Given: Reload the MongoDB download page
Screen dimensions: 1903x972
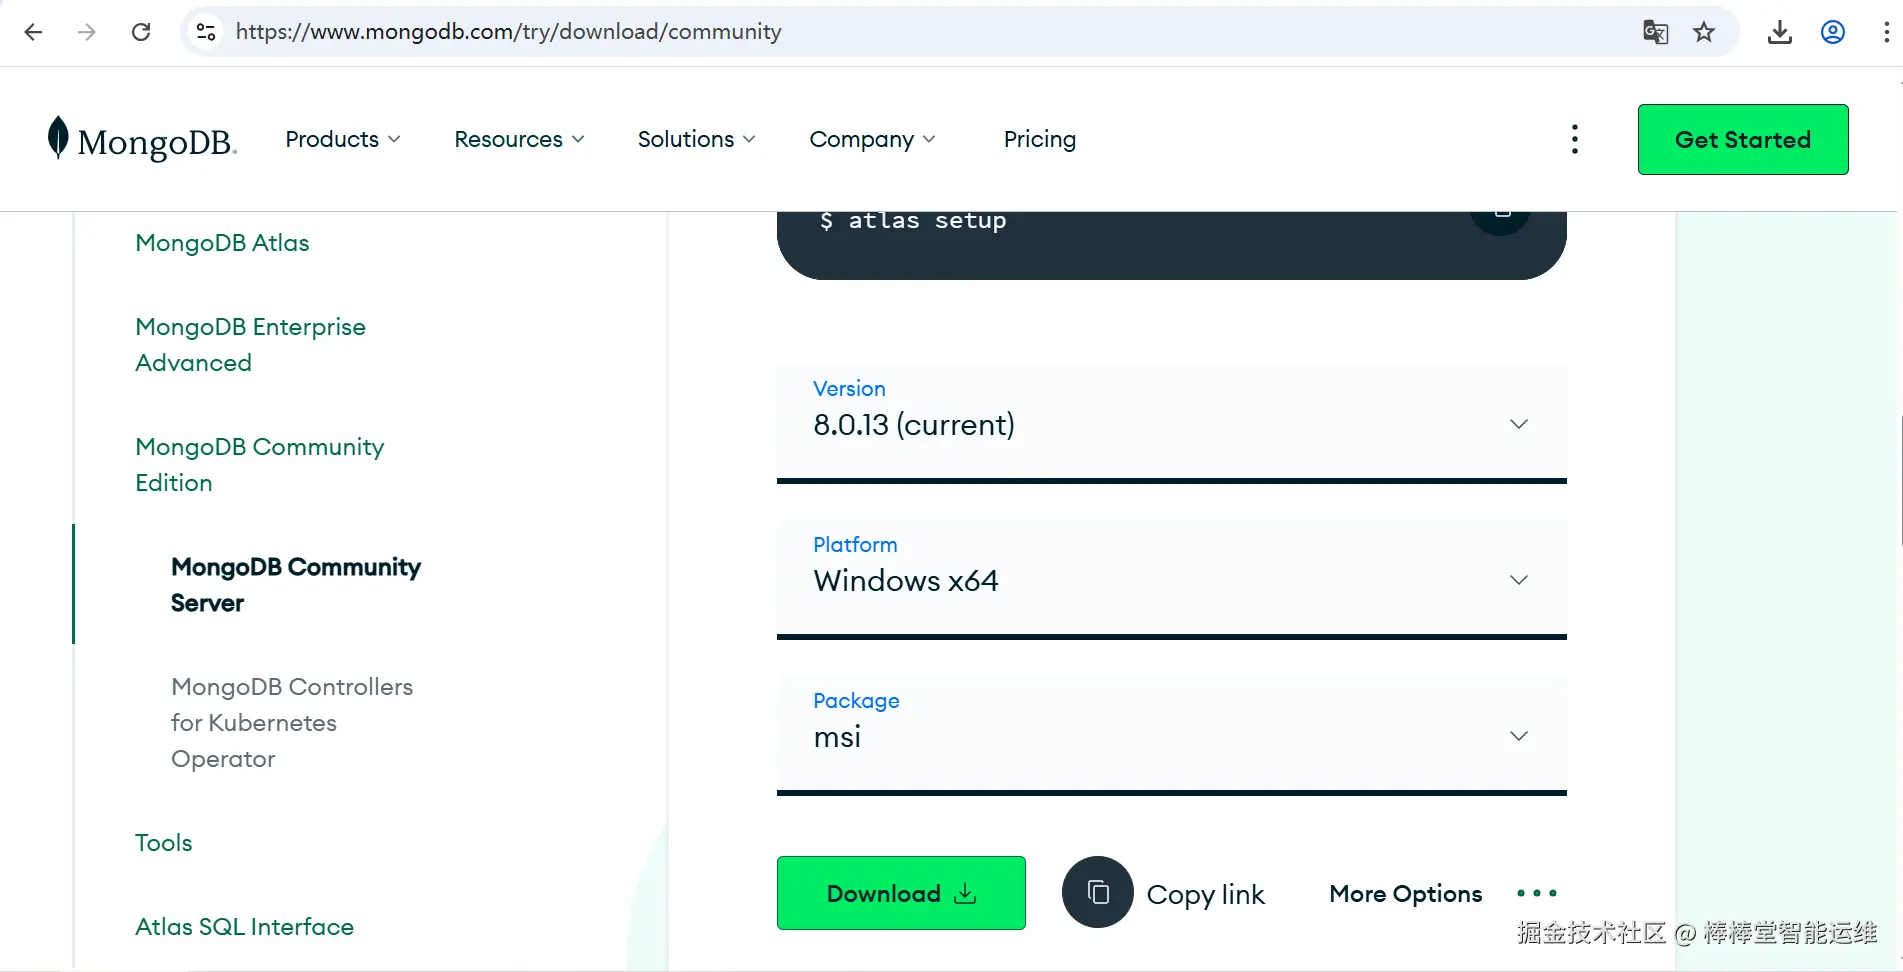Looking at the screenshot, I should (141, 32).
